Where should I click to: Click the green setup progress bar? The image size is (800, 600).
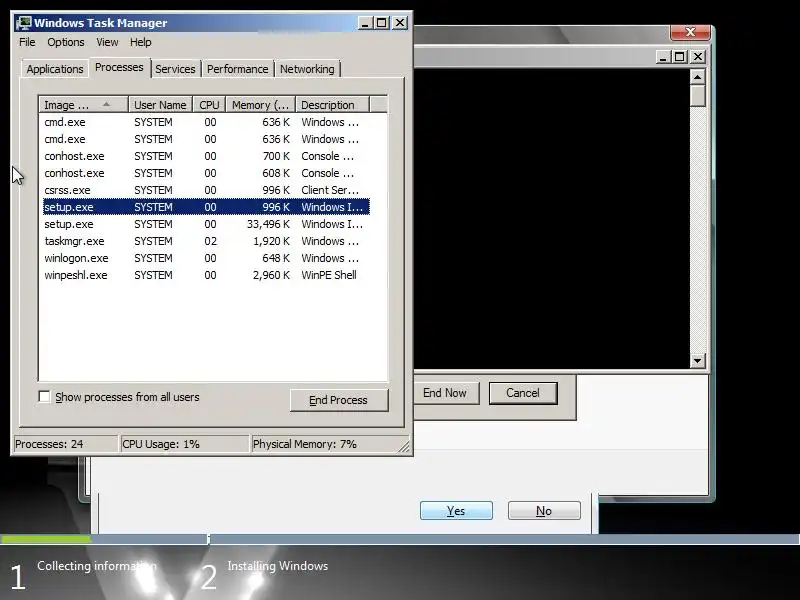(46, 539)
